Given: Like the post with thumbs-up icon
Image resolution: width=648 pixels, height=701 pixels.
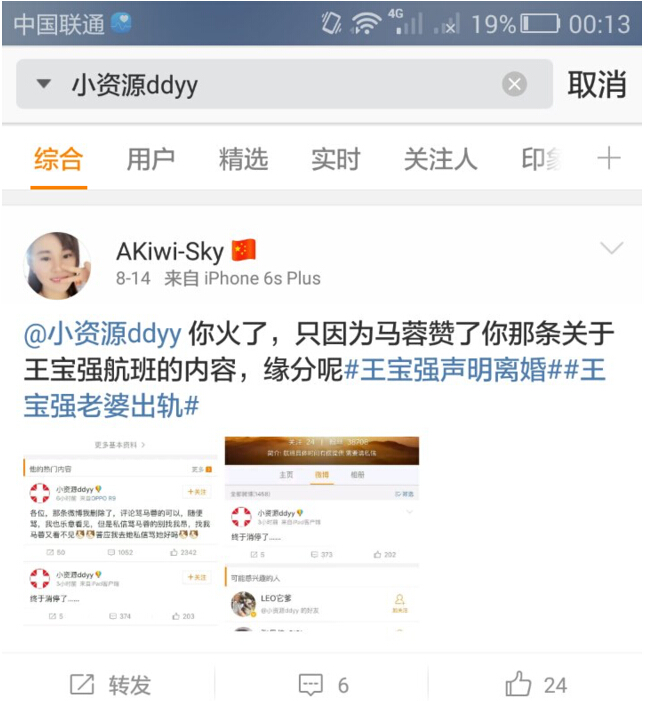Looking at the screenshot, I should [518, 684].
